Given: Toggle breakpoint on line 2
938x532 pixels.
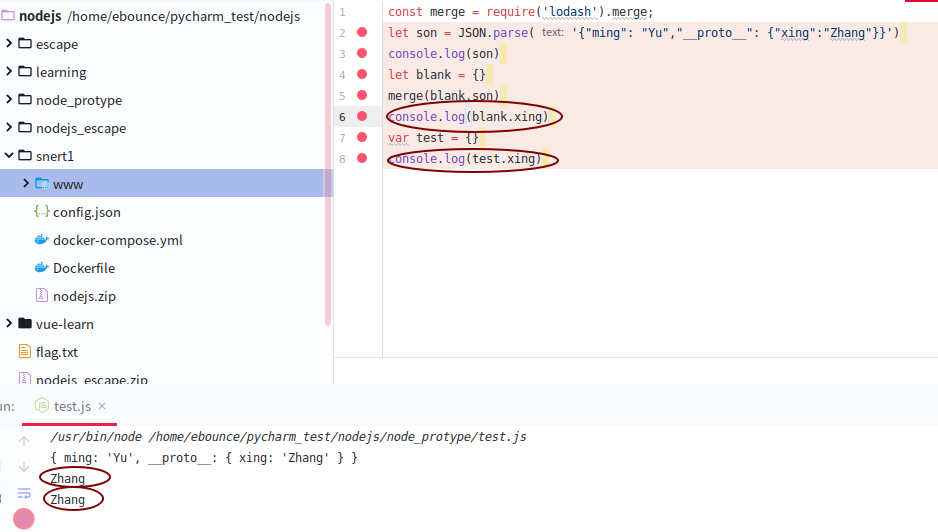Looking at the screenshot, I should click(x=362, y=33).
